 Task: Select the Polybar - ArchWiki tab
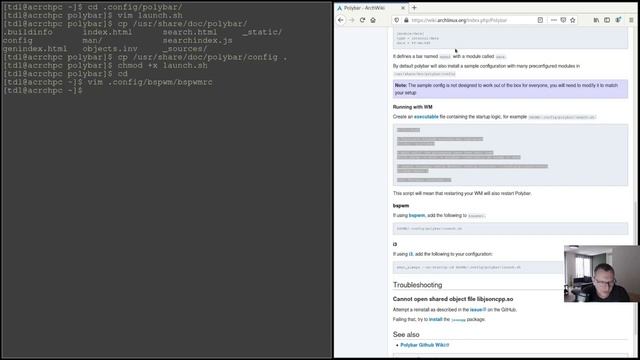(x=371, y=8)
